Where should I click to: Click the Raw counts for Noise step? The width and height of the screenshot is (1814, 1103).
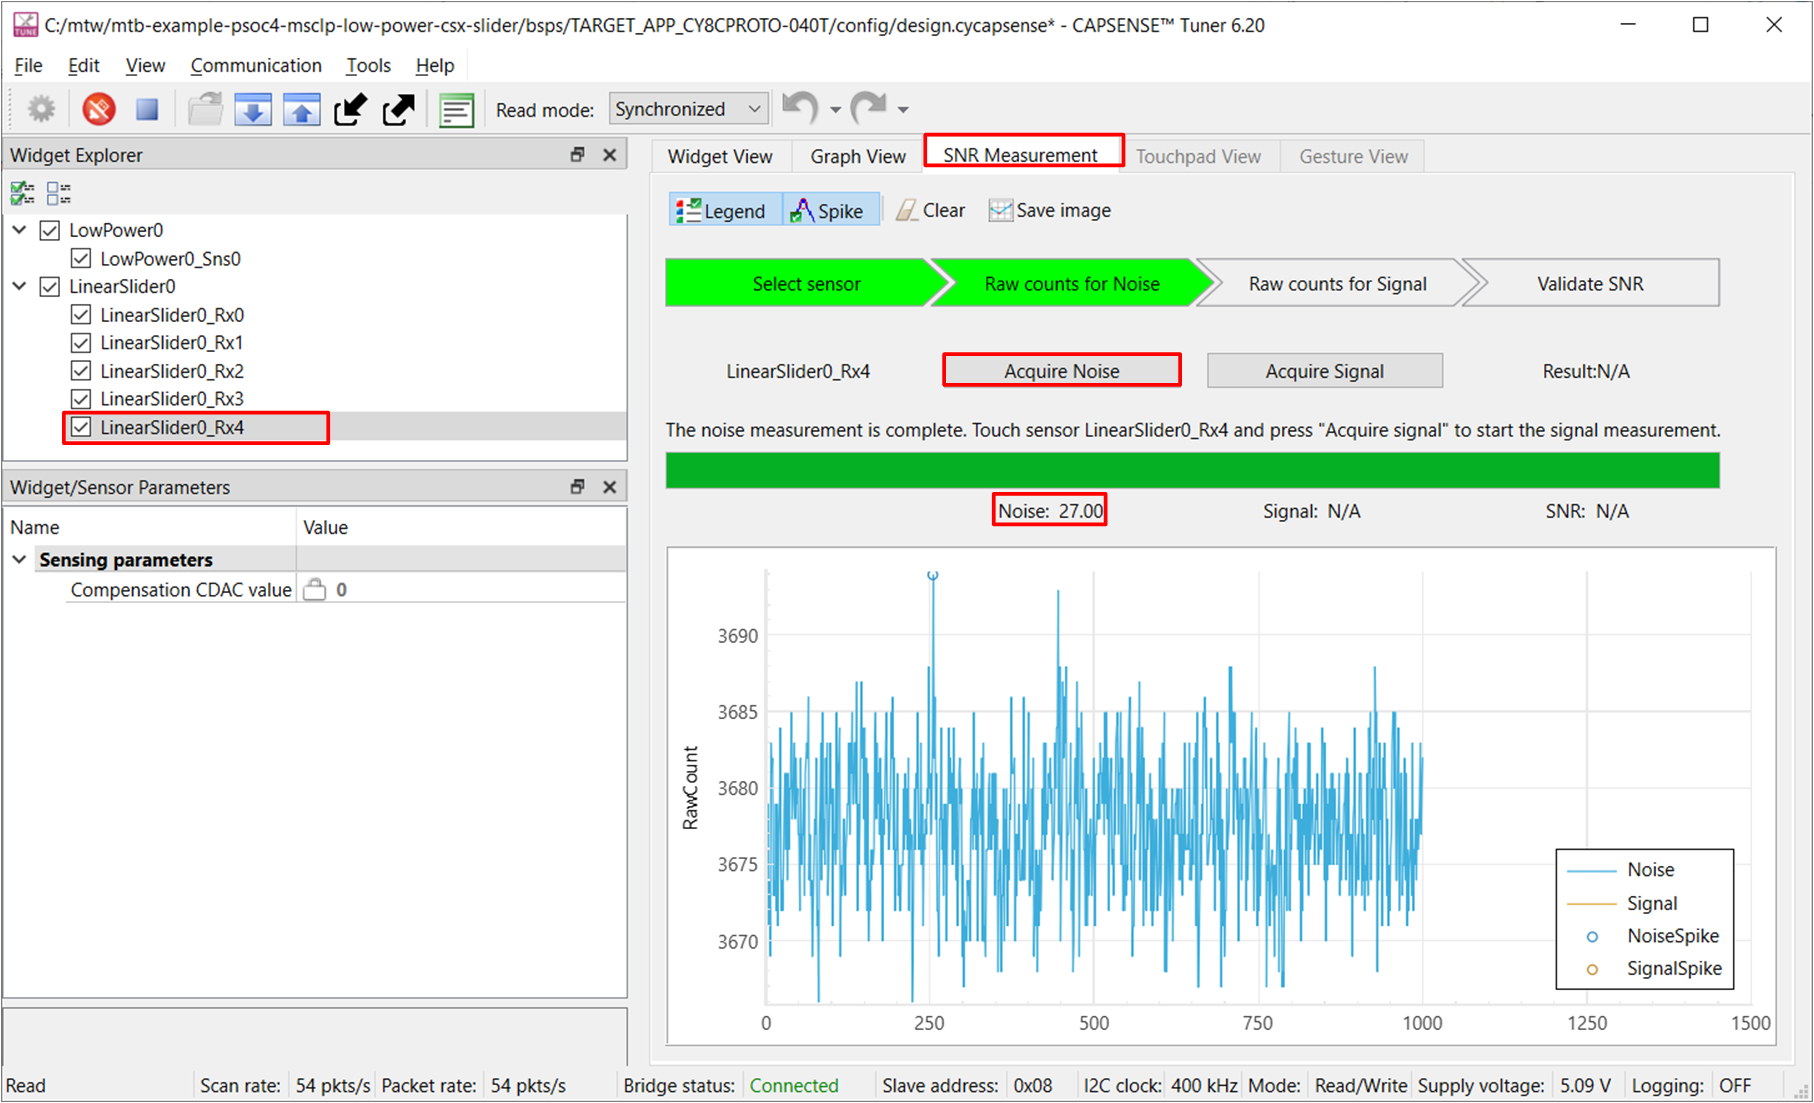click(1070, 283)
